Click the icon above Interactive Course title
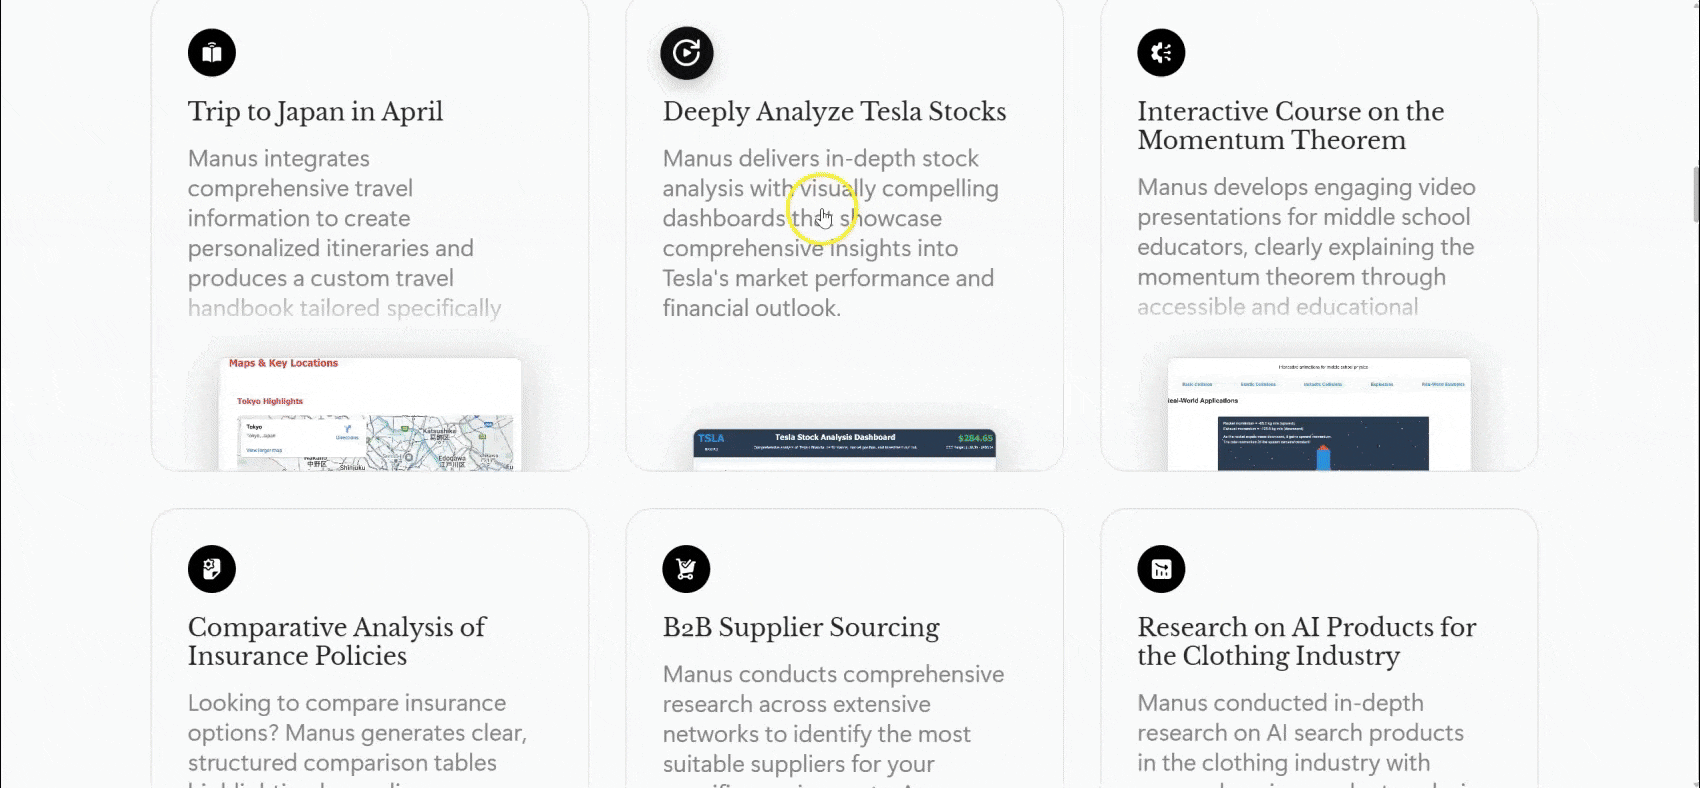 click(x=1161, y=53)
